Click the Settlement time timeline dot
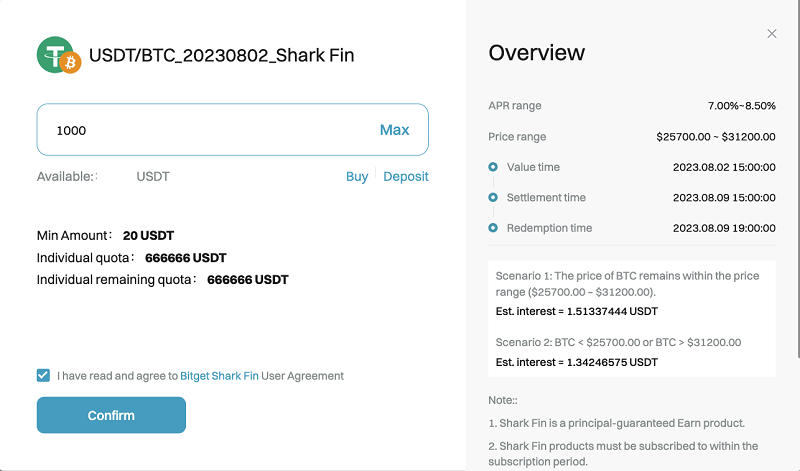 (x=493, y=198)
